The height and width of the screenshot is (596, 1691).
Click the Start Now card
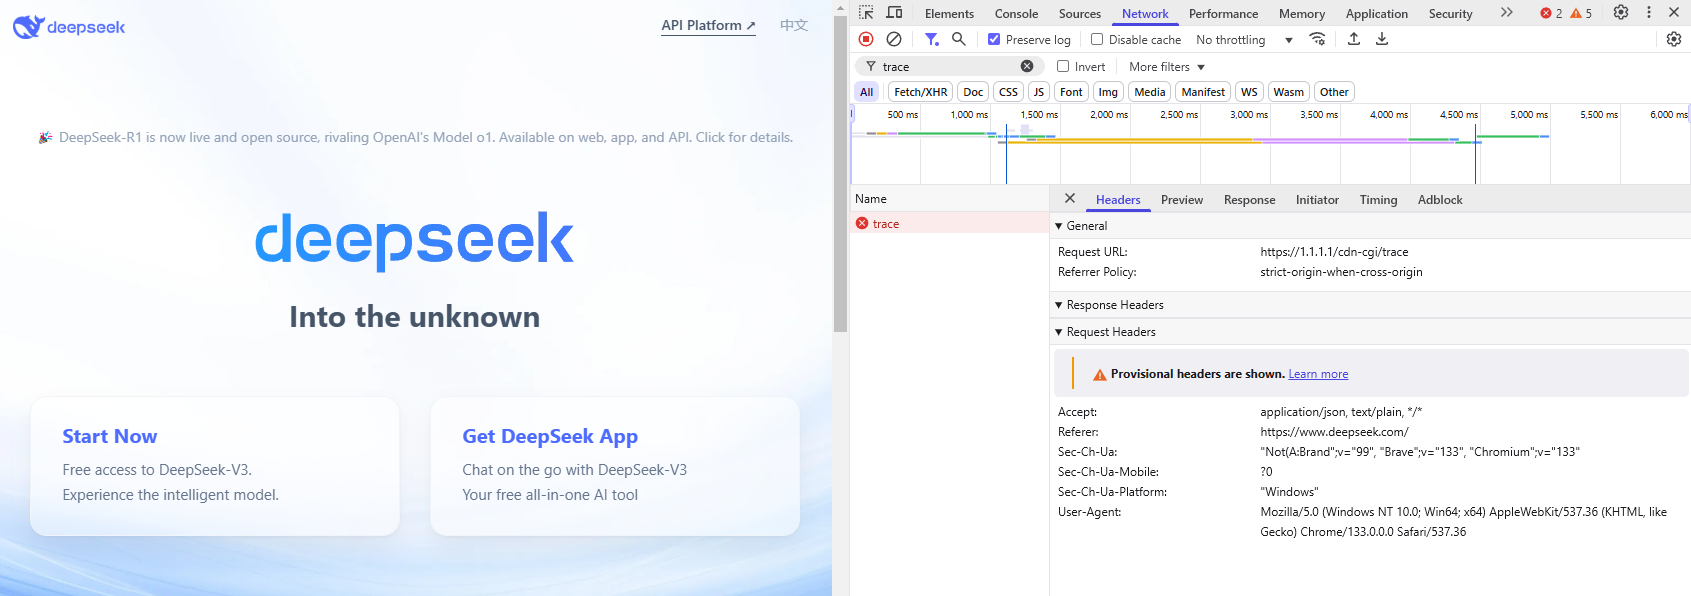click(215, 466)
